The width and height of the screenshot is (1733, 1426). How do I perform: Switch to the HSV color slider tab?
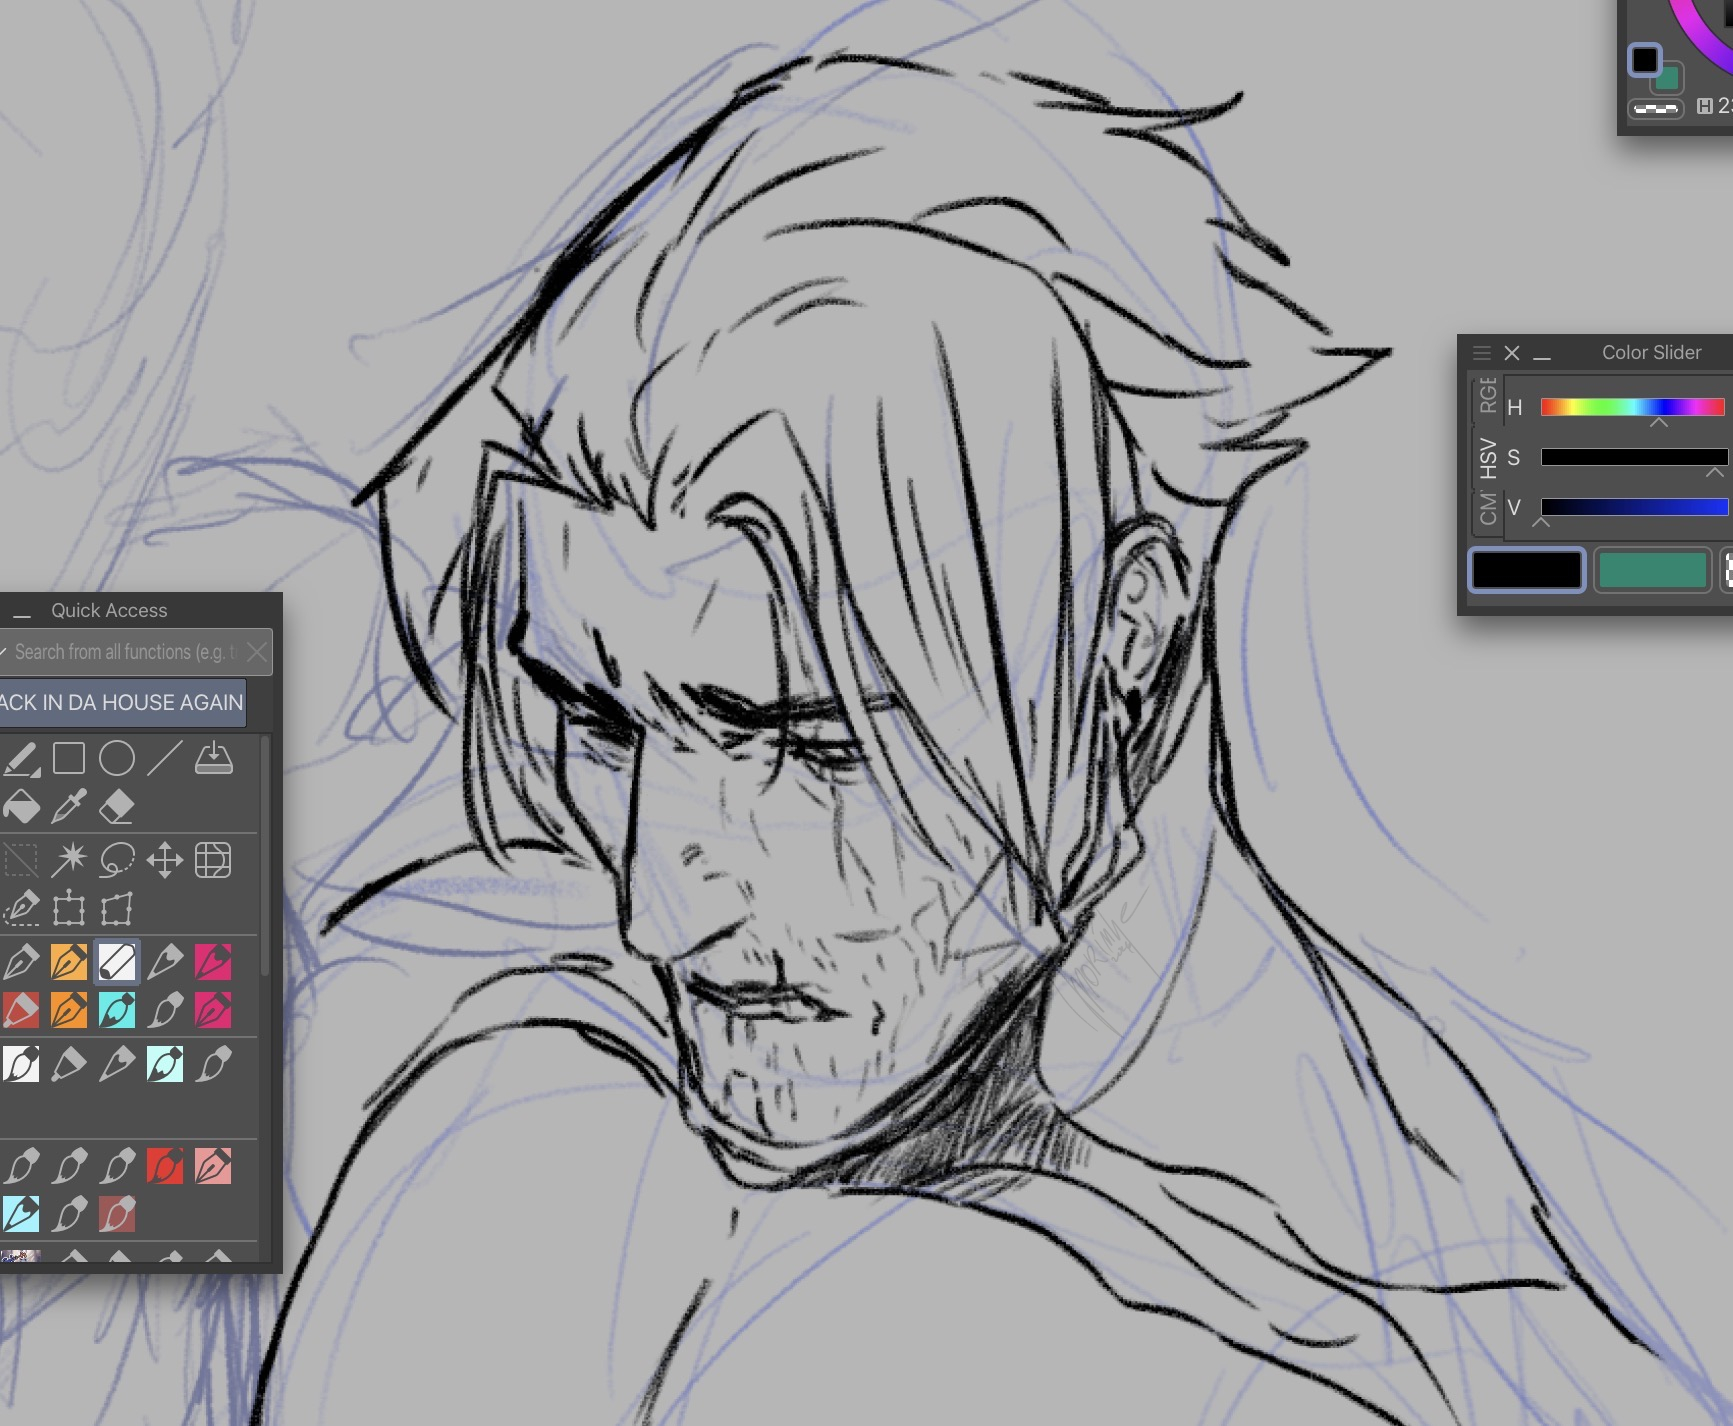point(1487,458)
